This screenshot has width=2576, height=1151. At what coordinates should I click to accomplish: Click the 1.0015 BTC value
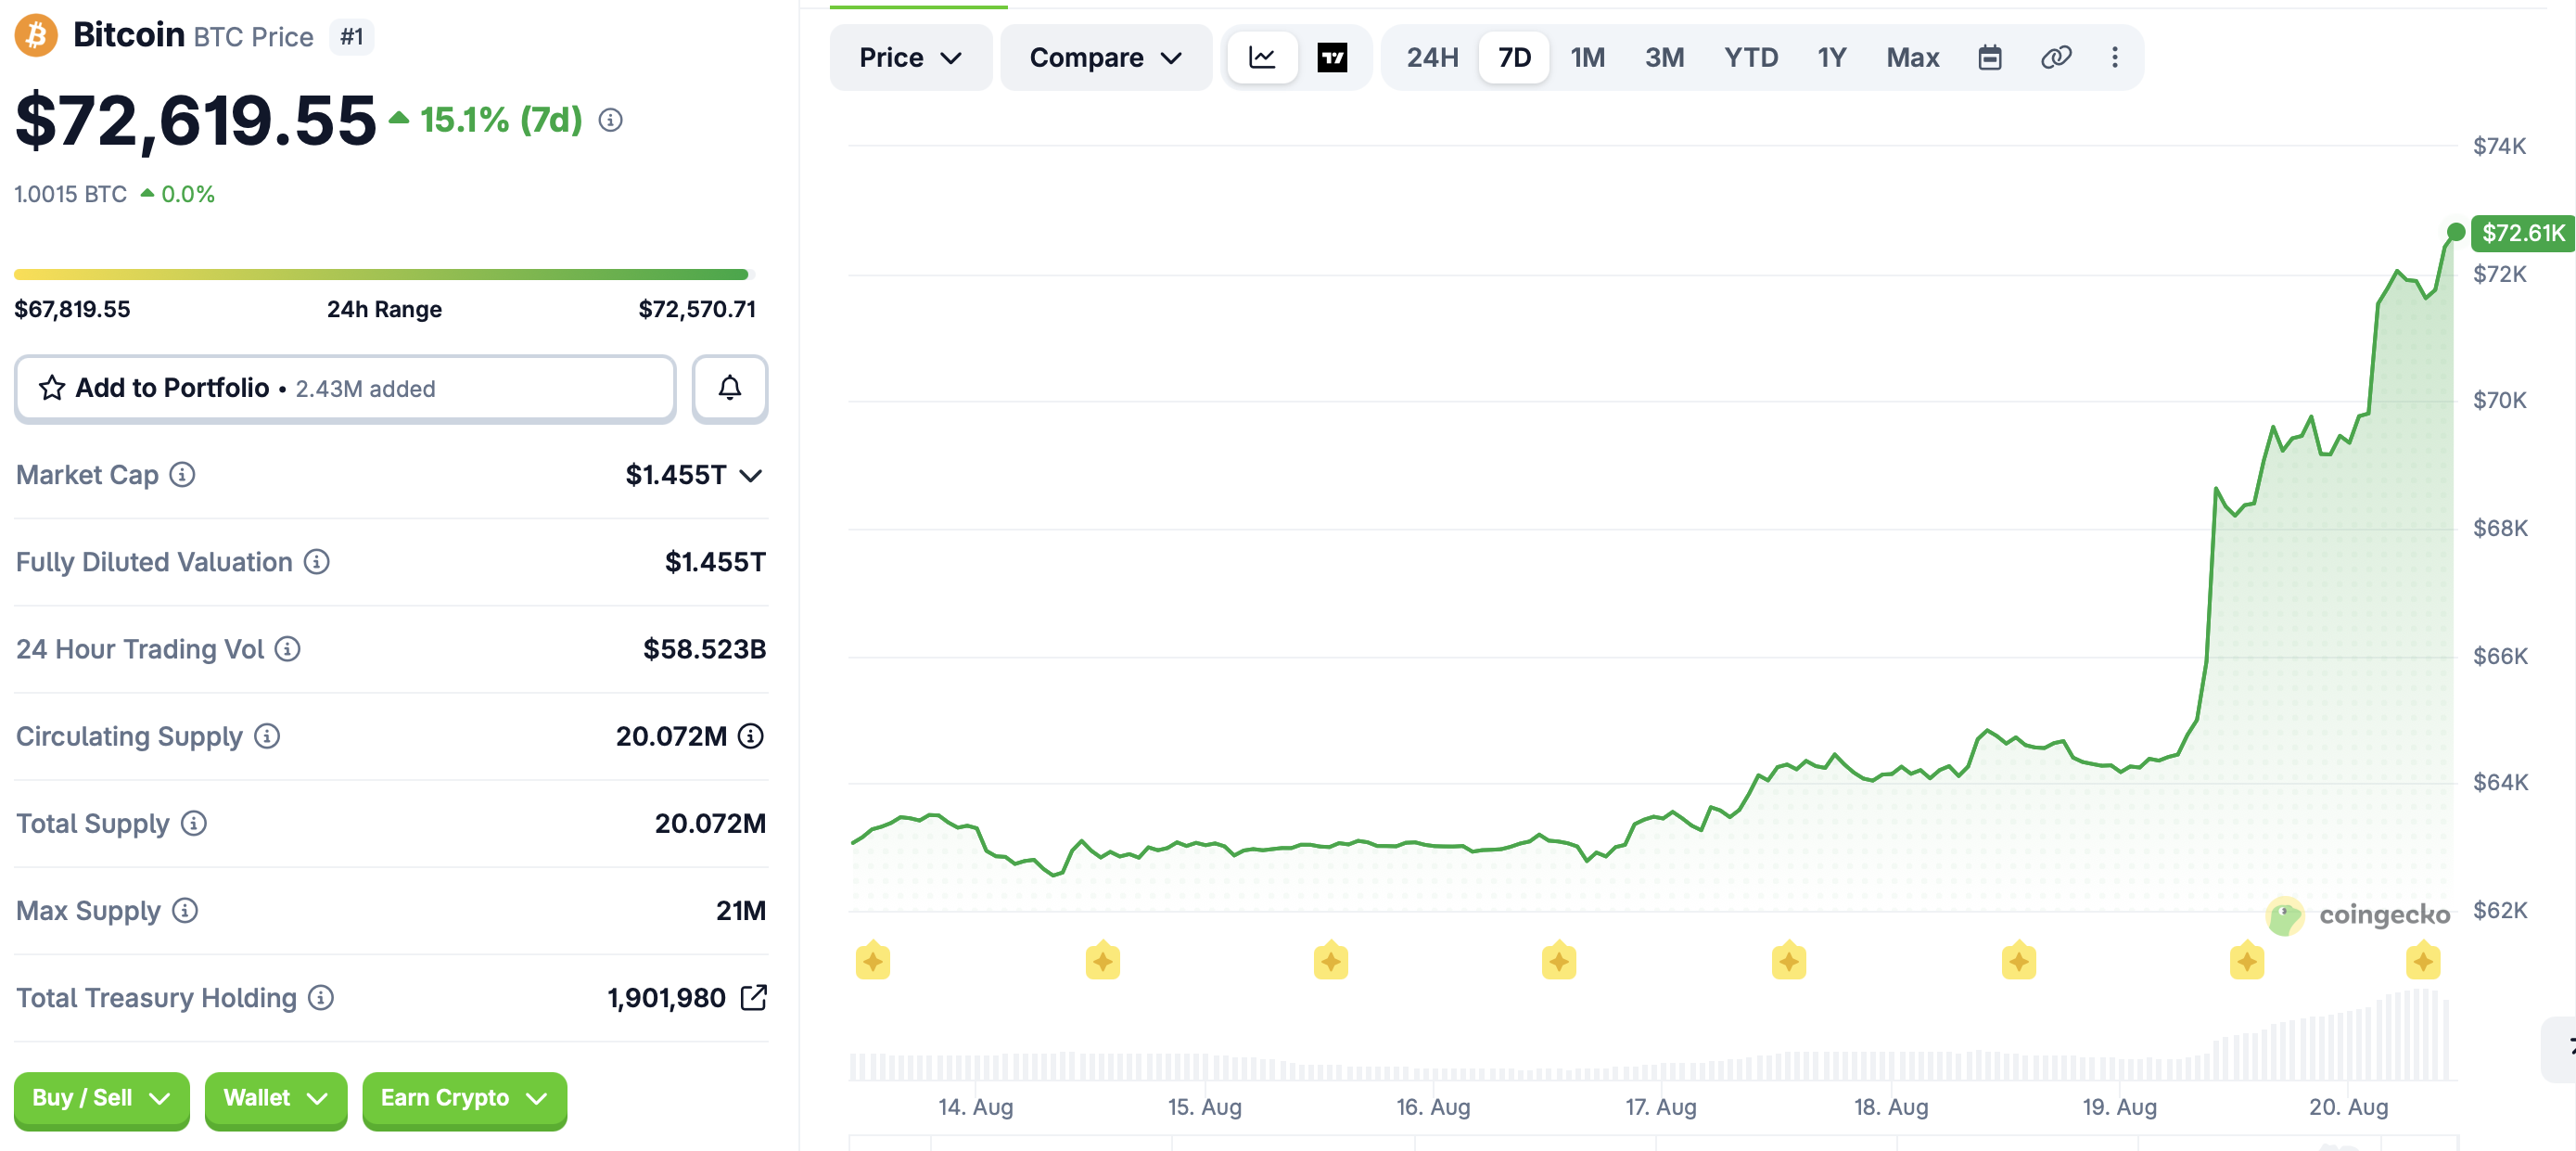[70, 194]
